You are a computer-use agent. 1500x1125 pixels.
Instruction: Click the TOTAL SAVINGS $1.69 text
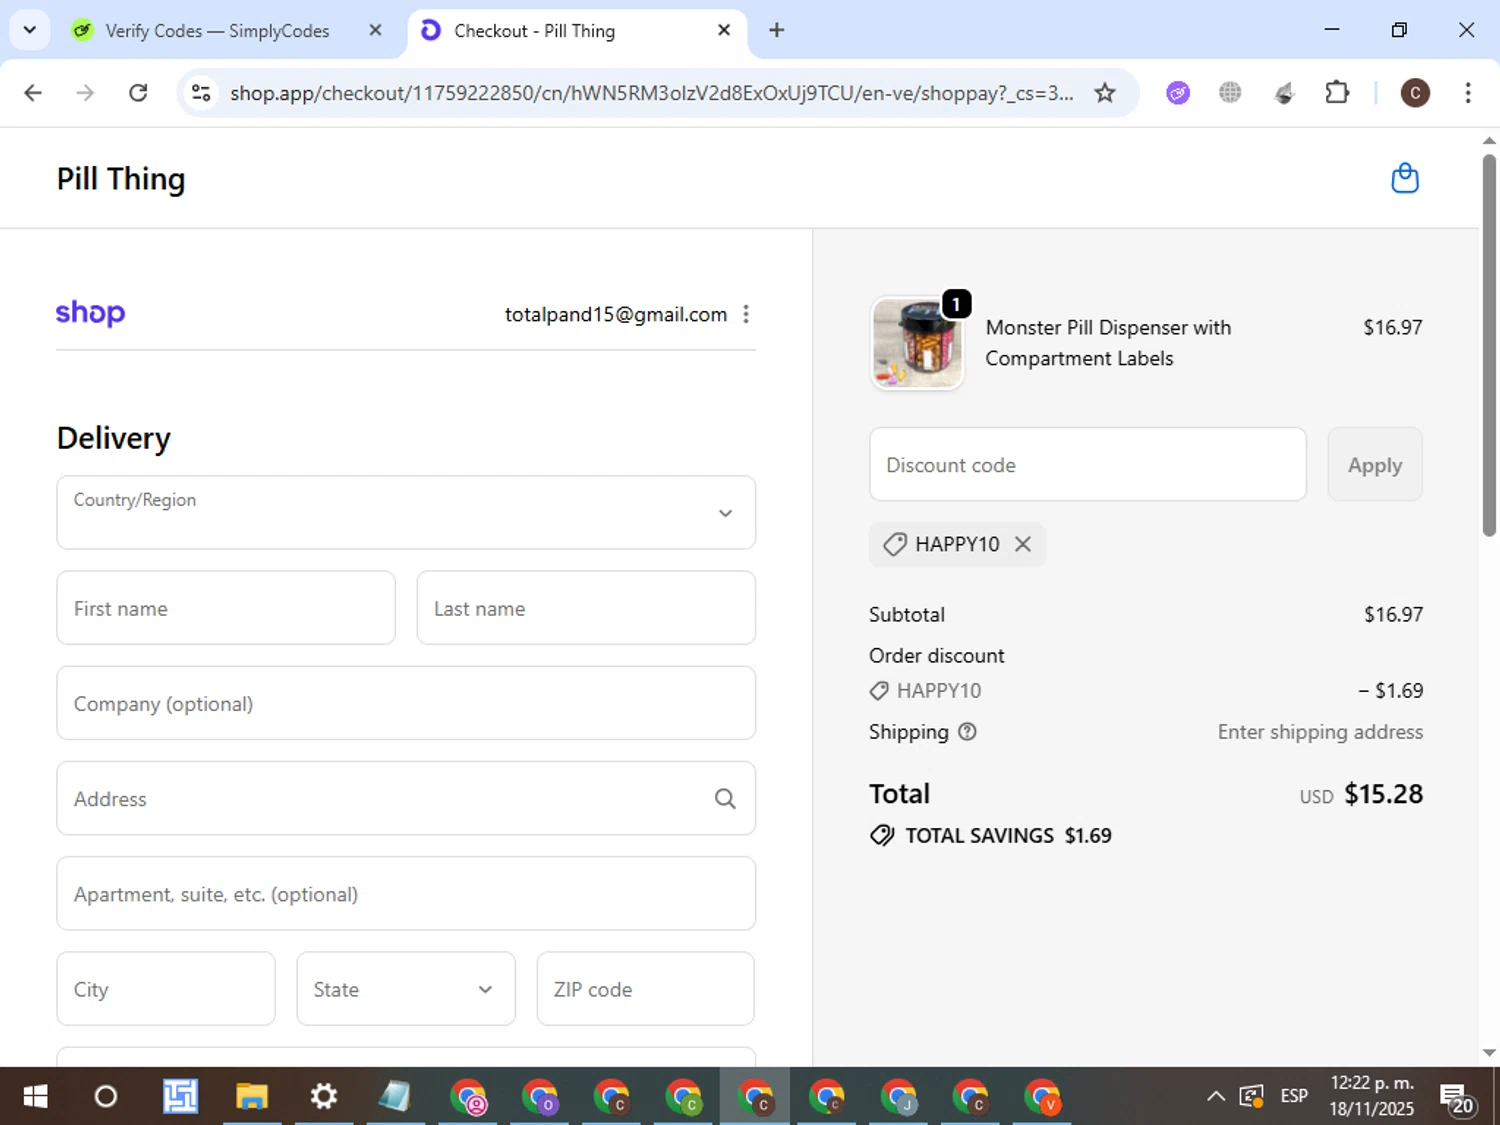pos(1008,836)
